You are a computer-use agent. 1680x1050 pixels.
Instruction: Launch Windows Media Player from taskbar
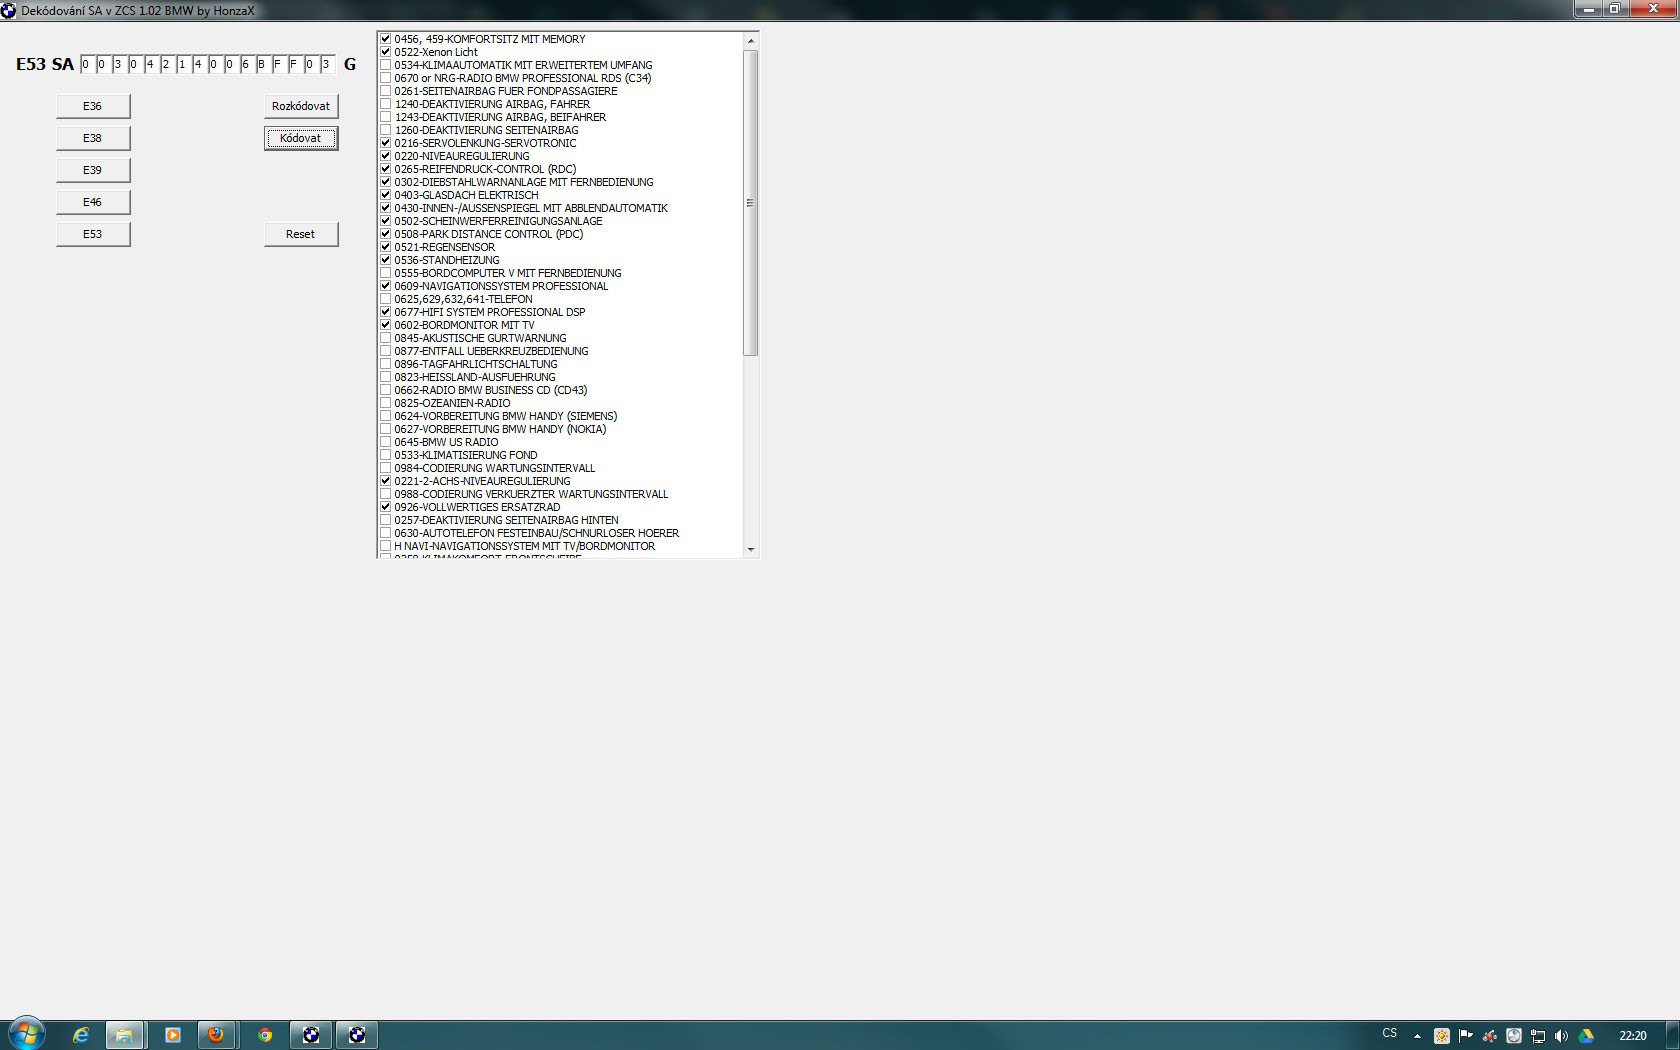[x=172, y=1035]
